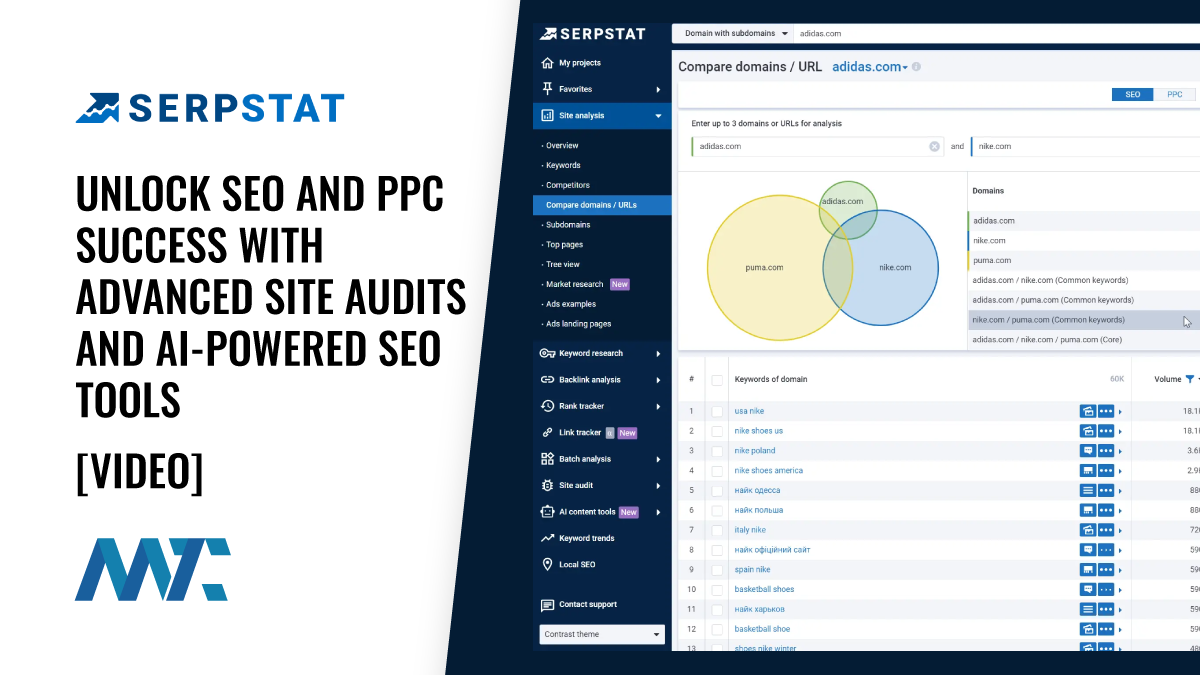
Task: Open more options for basketball shoes
Action: coord(1105,590)
